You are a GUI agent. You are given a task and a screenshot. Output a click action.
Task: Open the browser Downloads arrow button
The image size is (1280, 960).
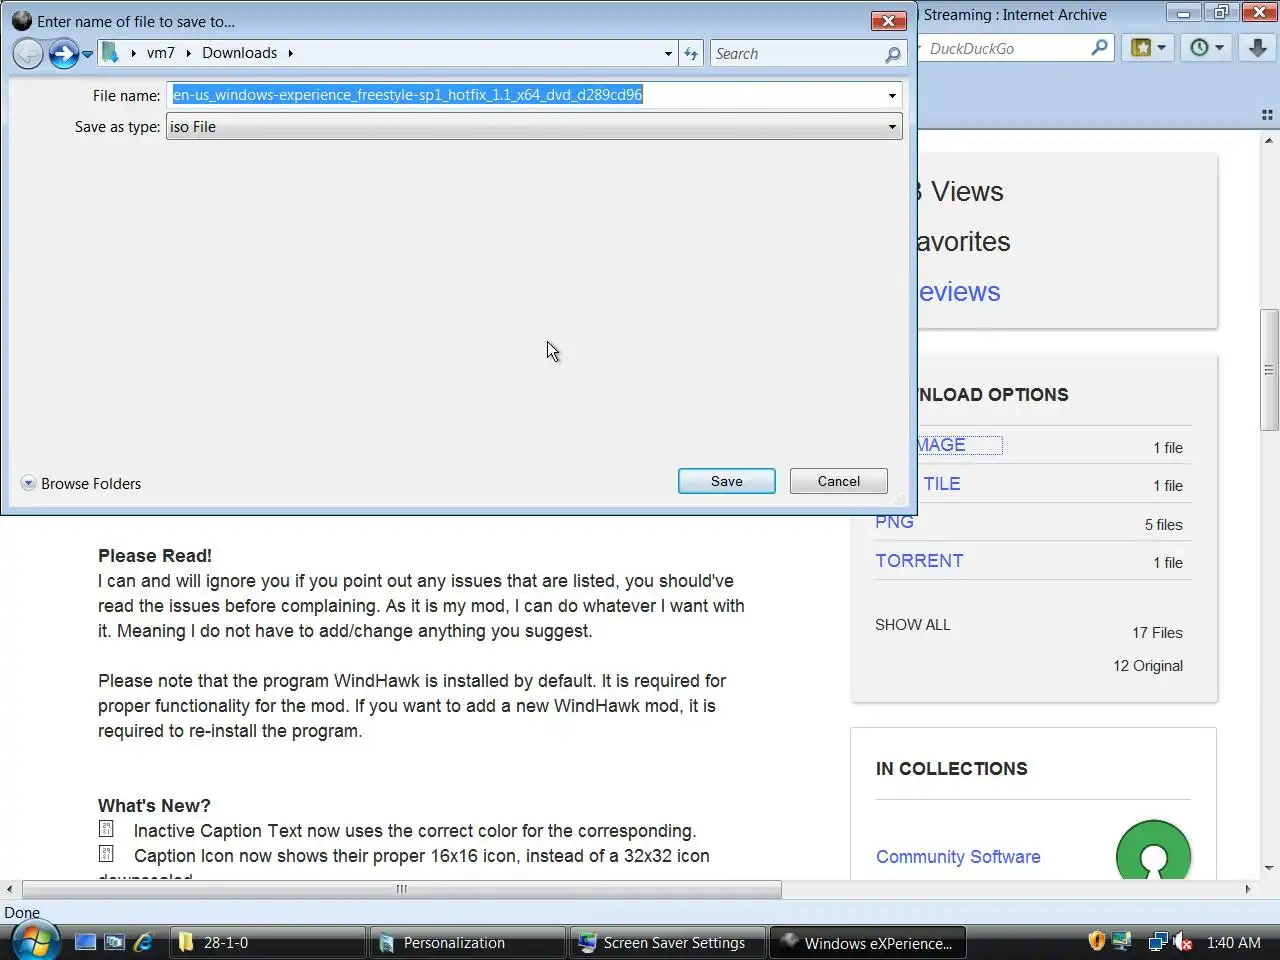(x=1257, y=47)
